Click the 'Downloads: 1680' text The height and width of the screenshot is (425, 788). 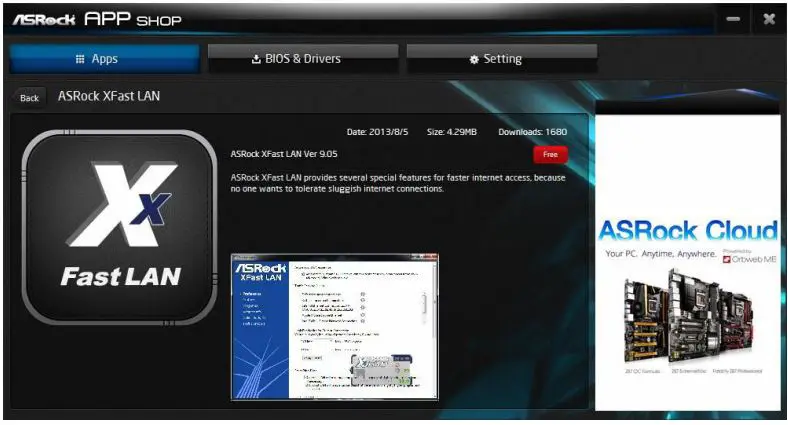coord(533,132)
